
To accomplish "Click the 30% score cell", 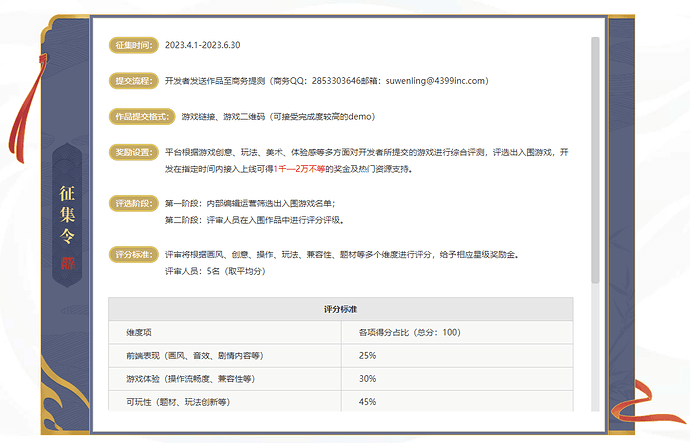I will coord(457,379).
